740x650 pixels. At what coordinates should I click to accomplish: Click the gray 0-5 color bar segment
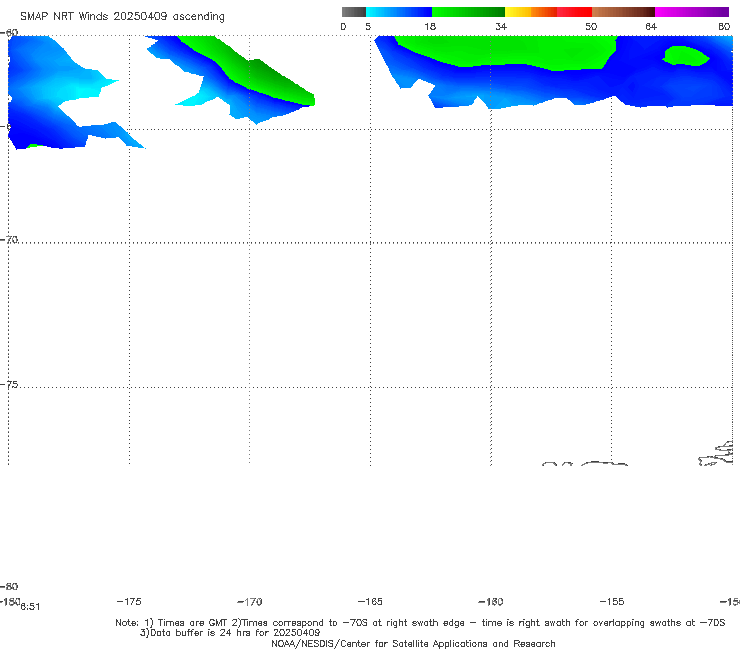[353, 12]
